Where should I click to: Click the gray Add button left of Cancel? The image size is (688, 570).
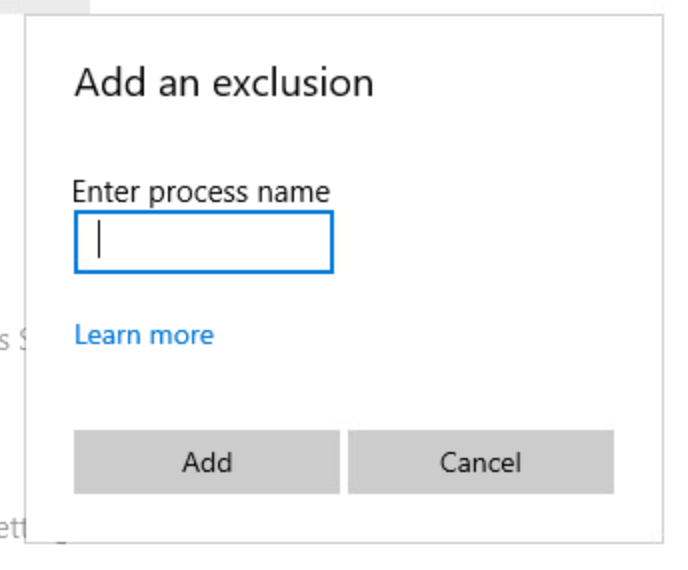207,462
